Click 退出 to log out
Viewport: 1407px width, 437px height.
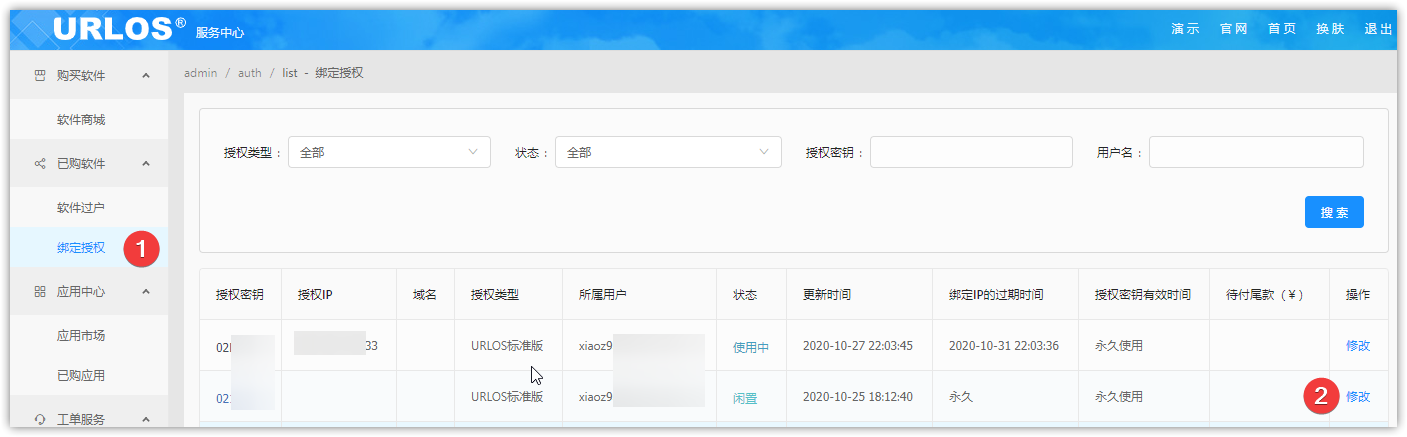[x=1378, y=29]
